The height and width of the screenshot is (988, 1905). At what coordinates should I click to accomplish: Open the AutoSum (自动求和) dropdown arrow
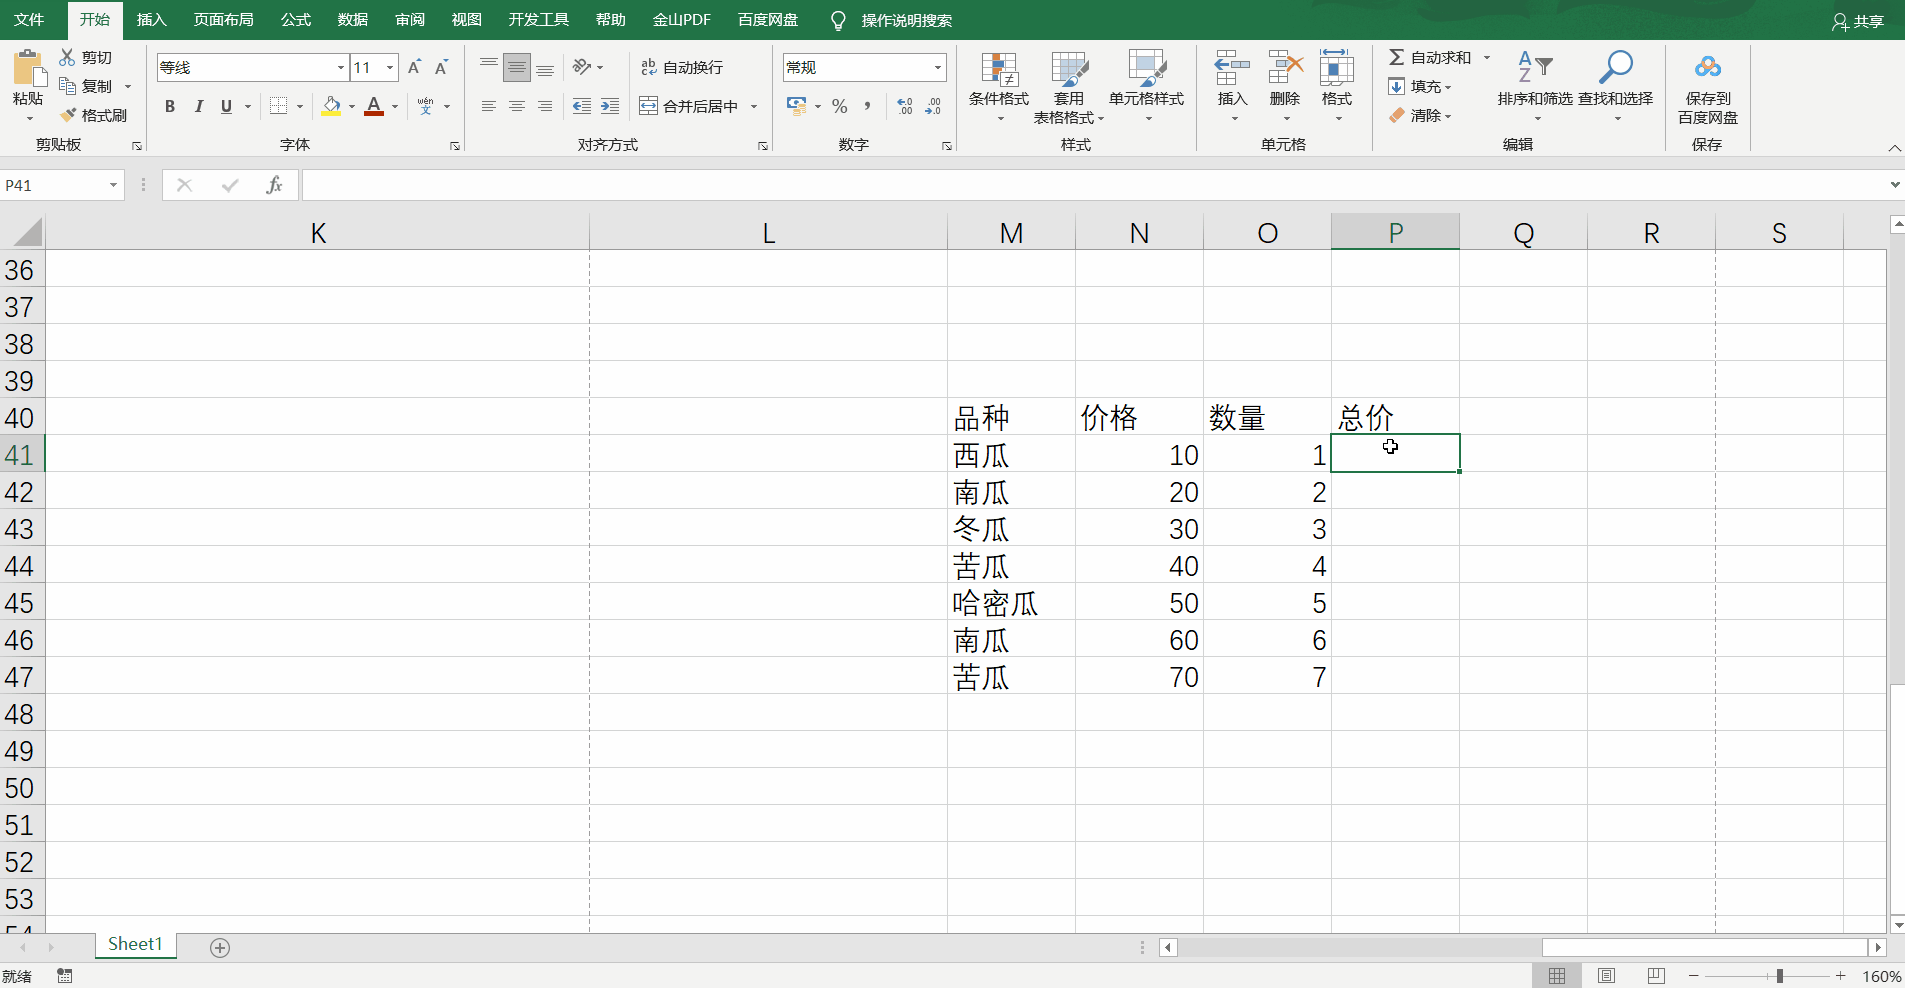pyautogui.click(x=1487, y=57)
